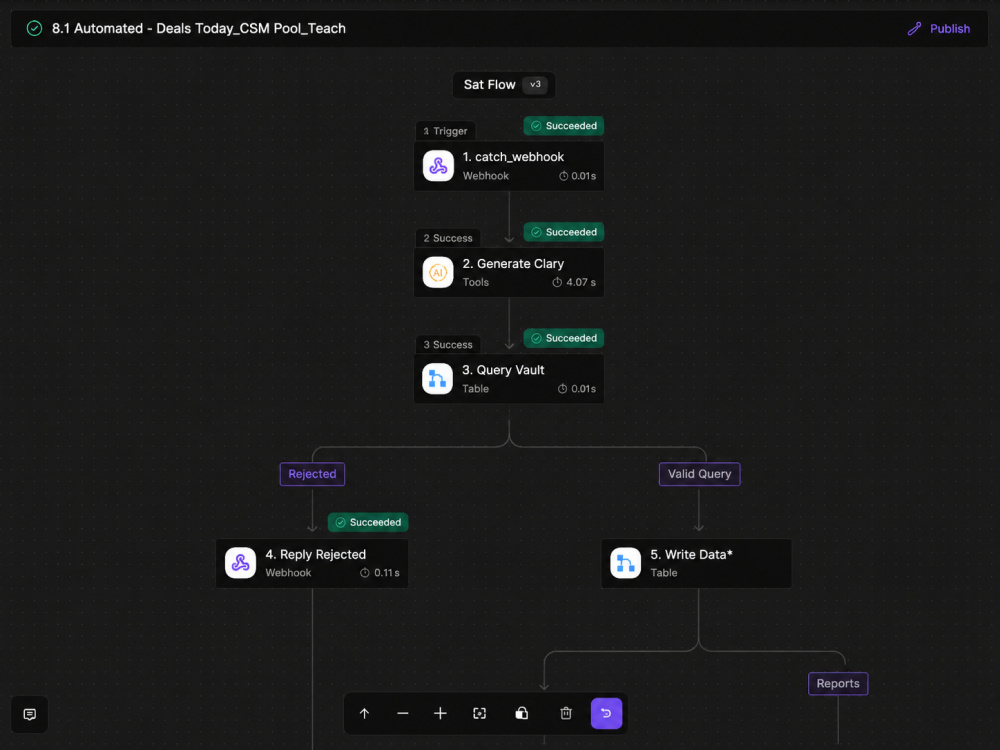1000x750 pixels.
Task: Open the comments panel icon
Action: [x=29, y=714]
